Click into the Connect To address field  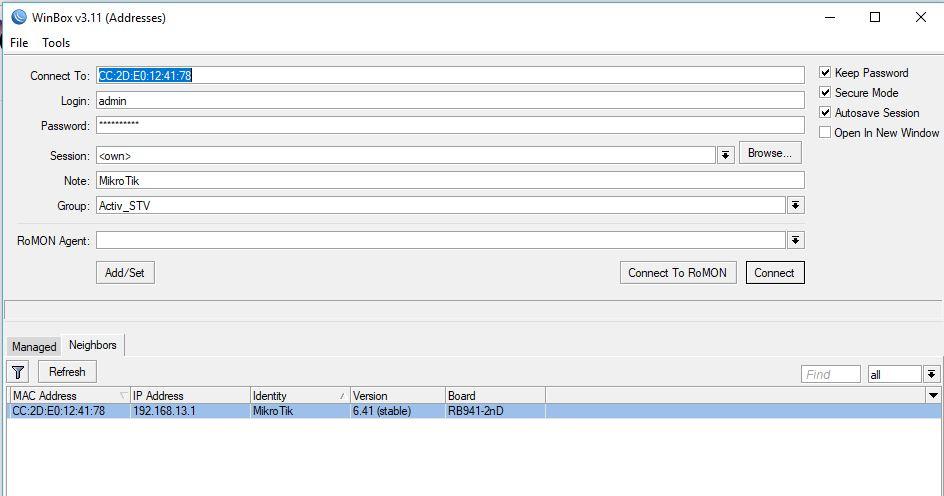click(x=450, y=75)
